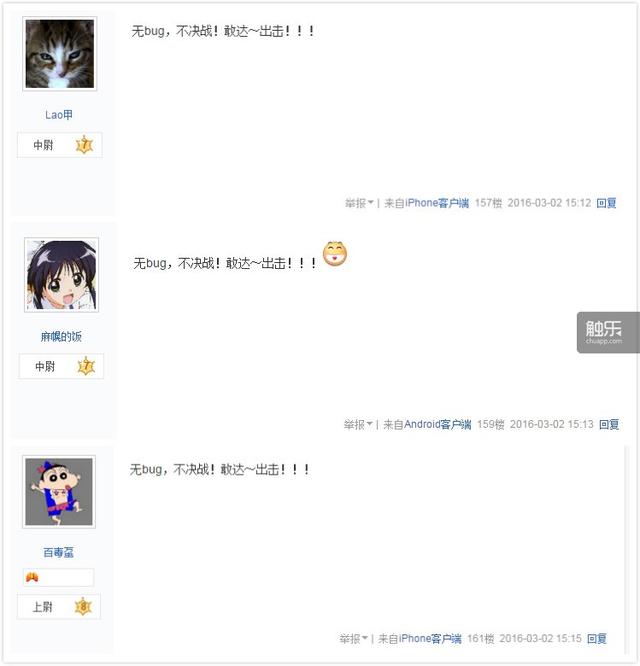Image resolution: width=640 pixels, height=666 pixels.
Task: Reply to the floor 157 post
Action: click(606, 203)
